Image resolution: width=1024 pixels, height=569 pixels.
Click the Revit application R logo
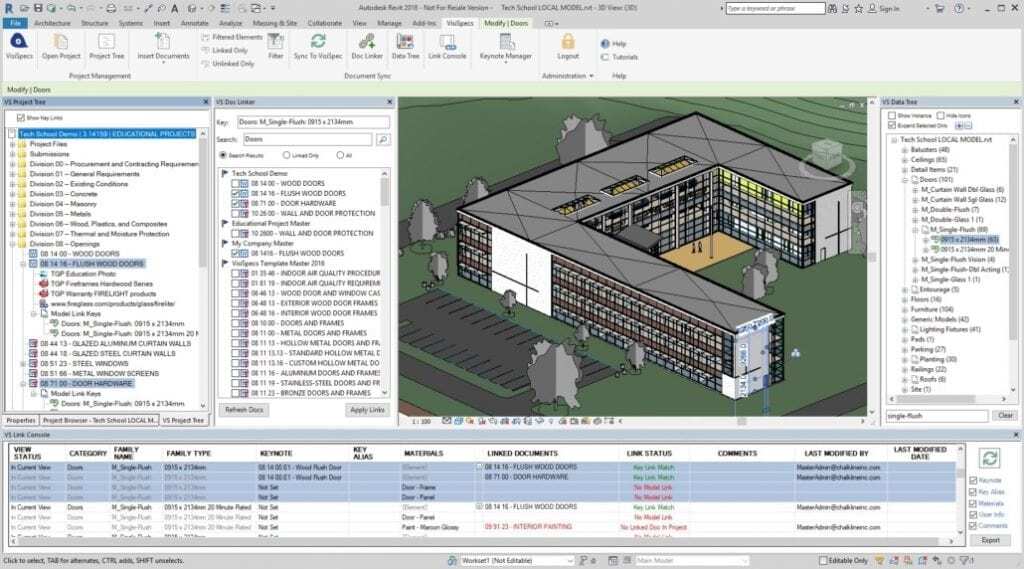[8, 8]
